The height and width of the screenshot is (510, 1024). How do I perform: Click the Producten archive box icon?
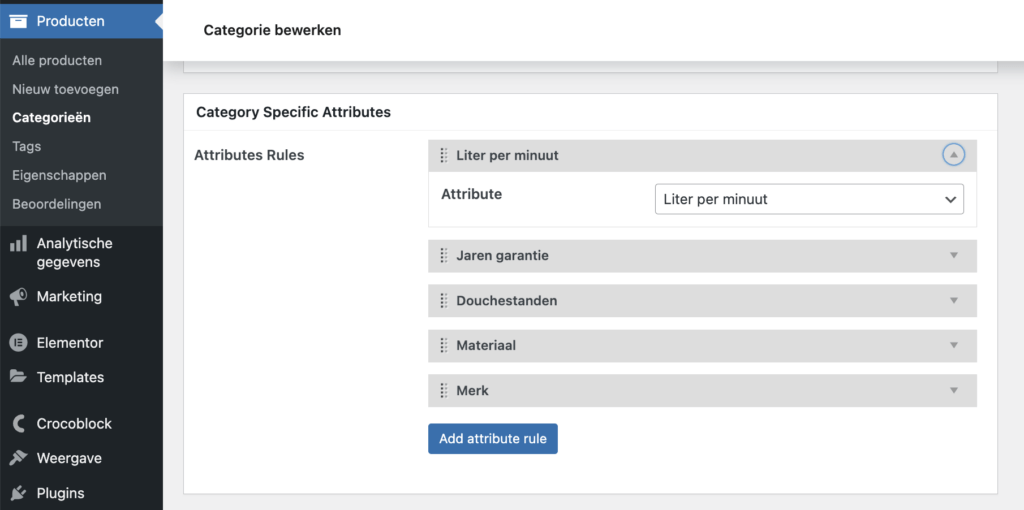[x=18, y=22]
